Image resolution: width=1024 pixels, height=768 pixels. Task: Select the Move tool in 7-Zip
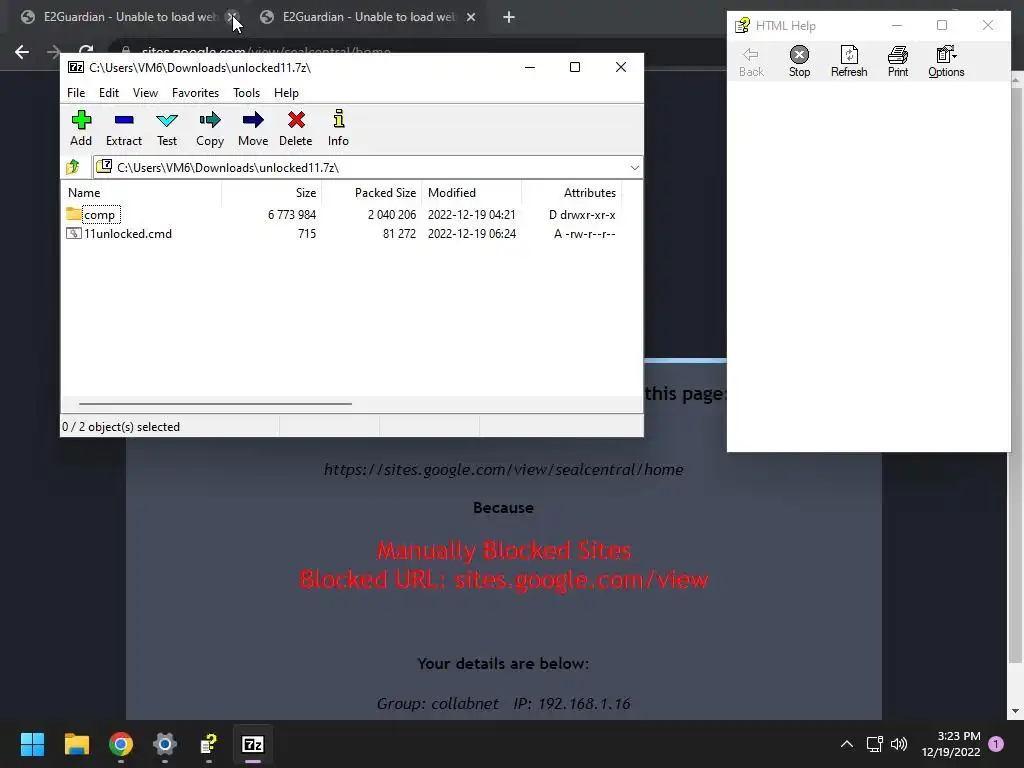253,128
